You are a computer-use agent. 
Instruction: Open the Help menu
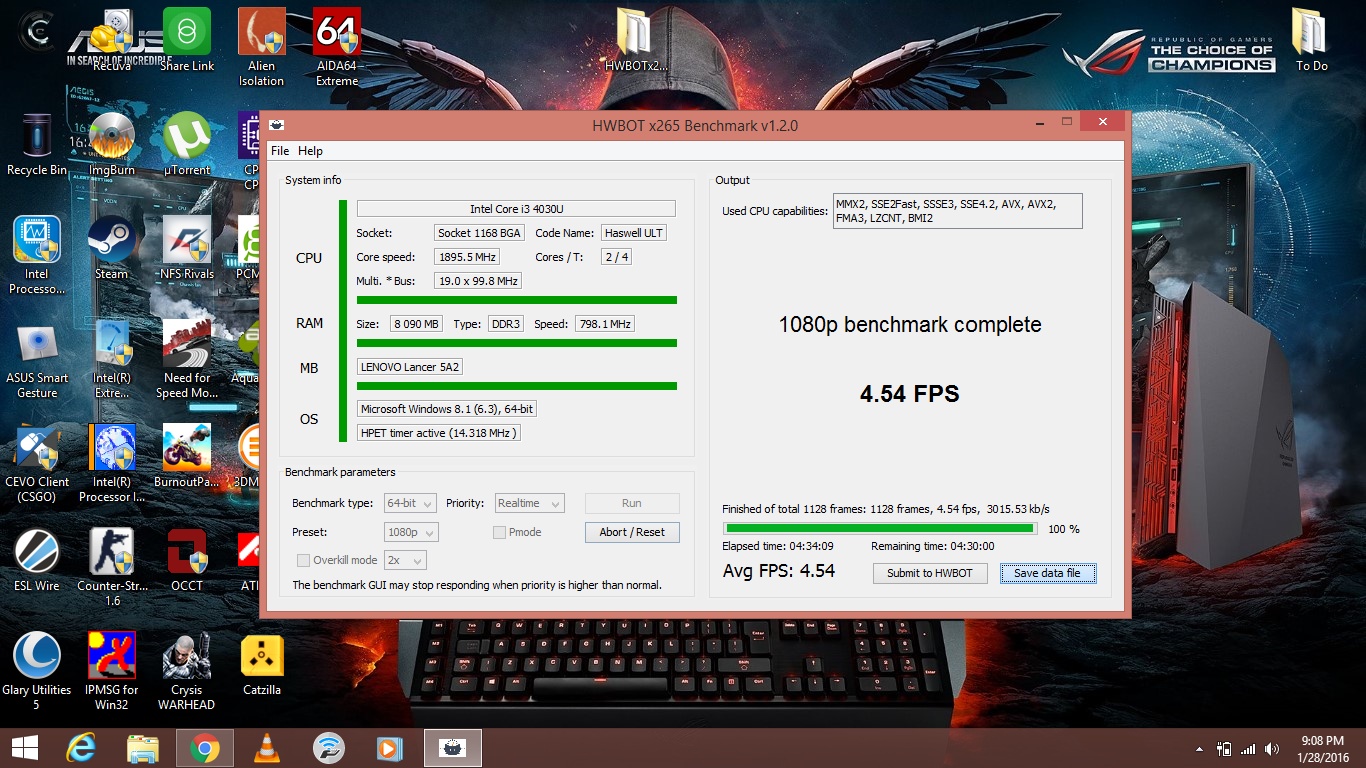coord(311,151)
